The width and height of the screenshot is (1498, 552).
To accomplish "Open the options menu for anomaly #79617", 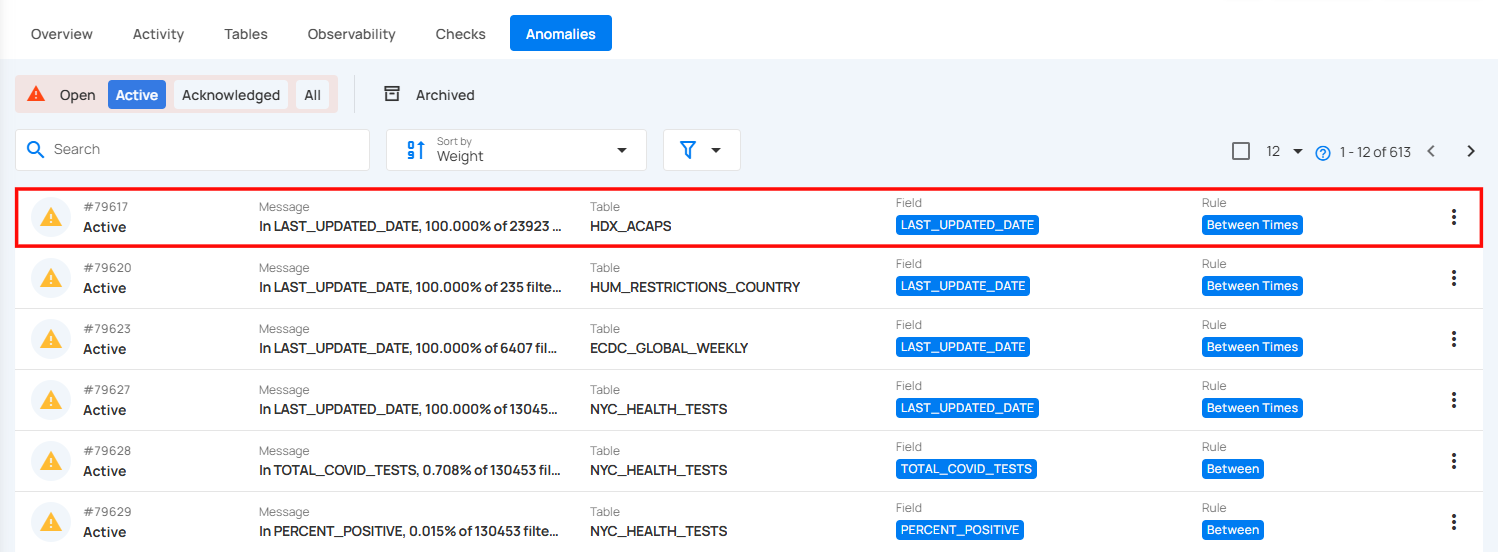I will tap(1454, 217).
